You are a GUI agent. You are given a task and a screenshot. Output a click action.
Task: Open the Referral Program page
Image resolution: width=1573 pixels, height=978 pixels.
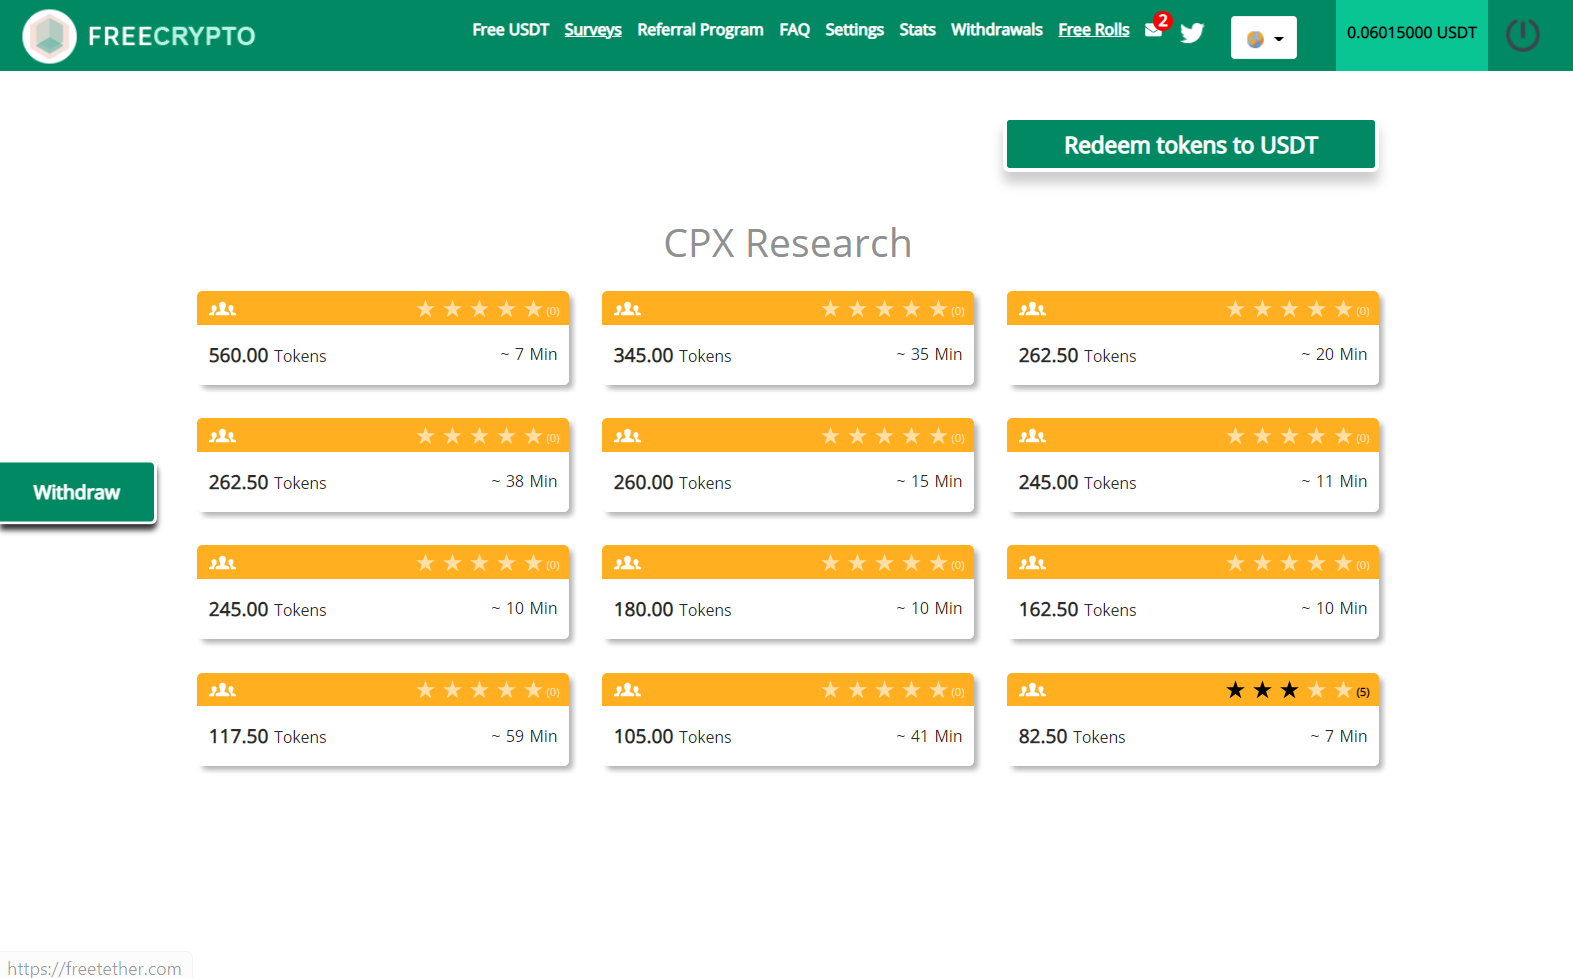point(700,30)
